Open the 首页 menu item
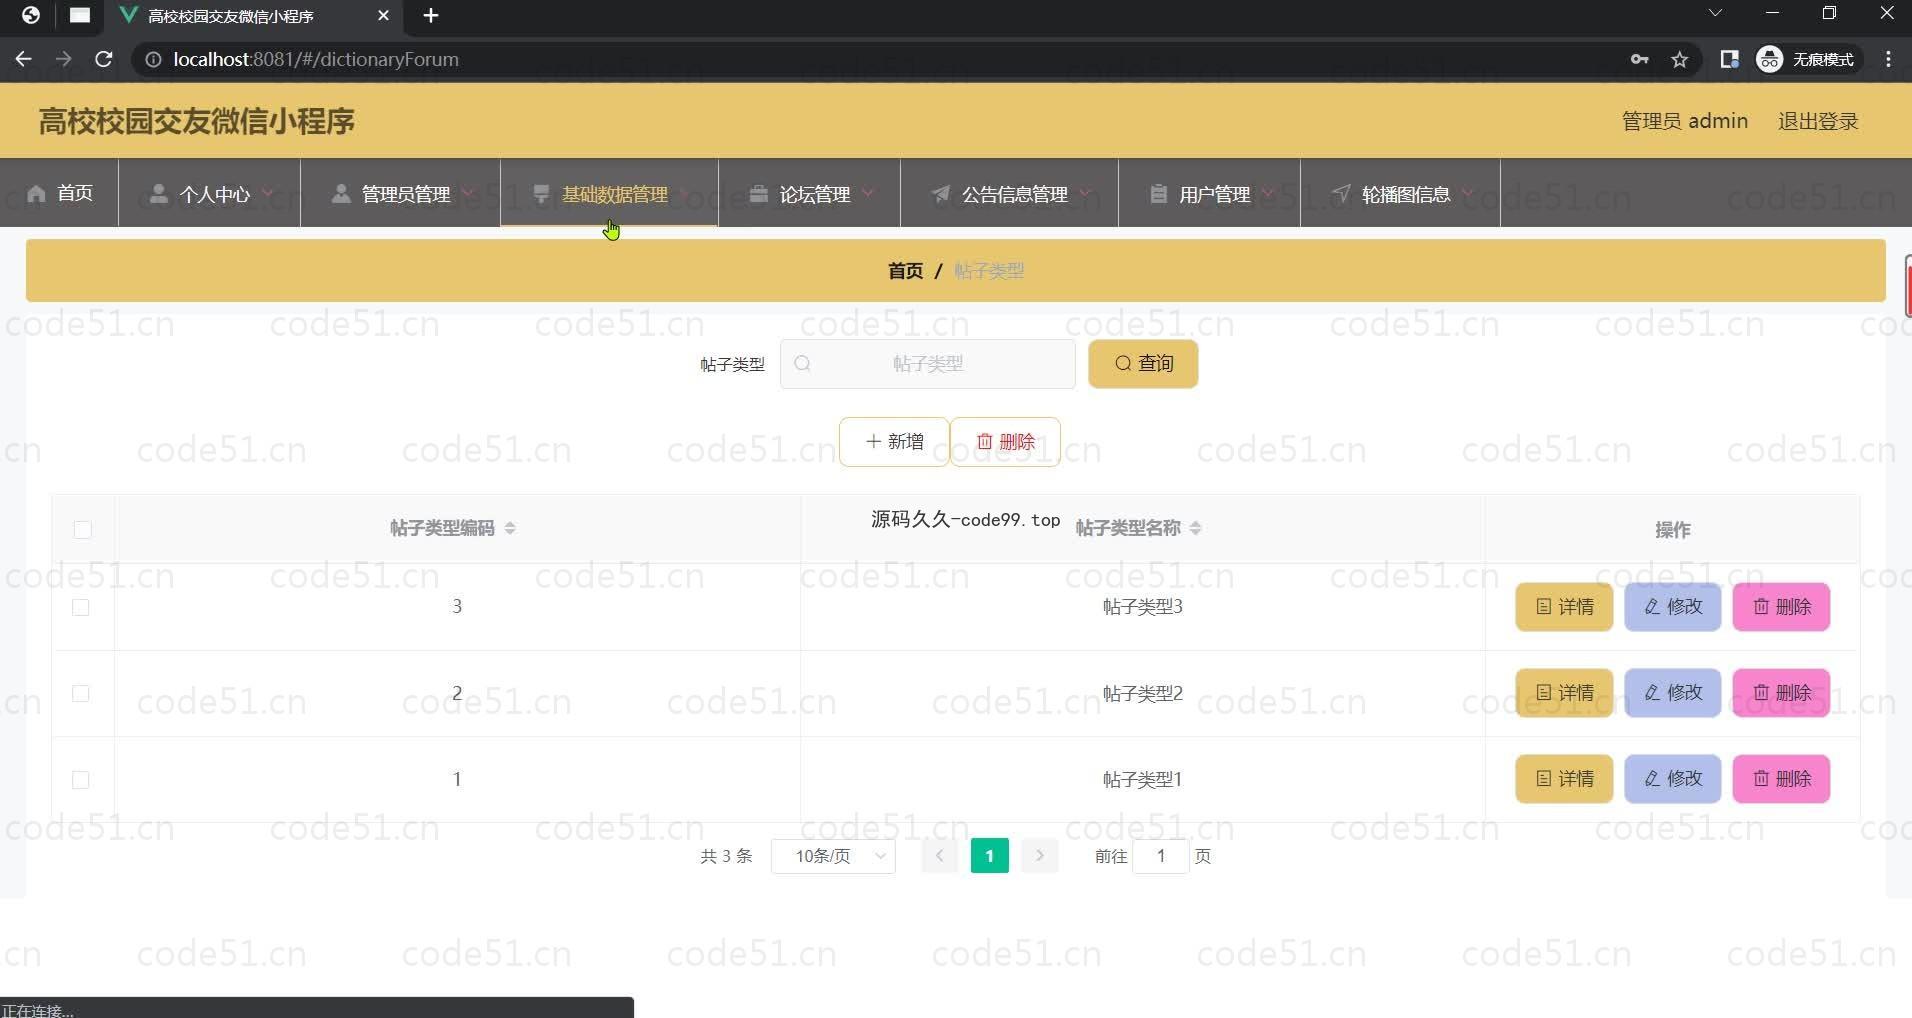The height and width of the screenshot is (1018, 1912). pos(59,193)
